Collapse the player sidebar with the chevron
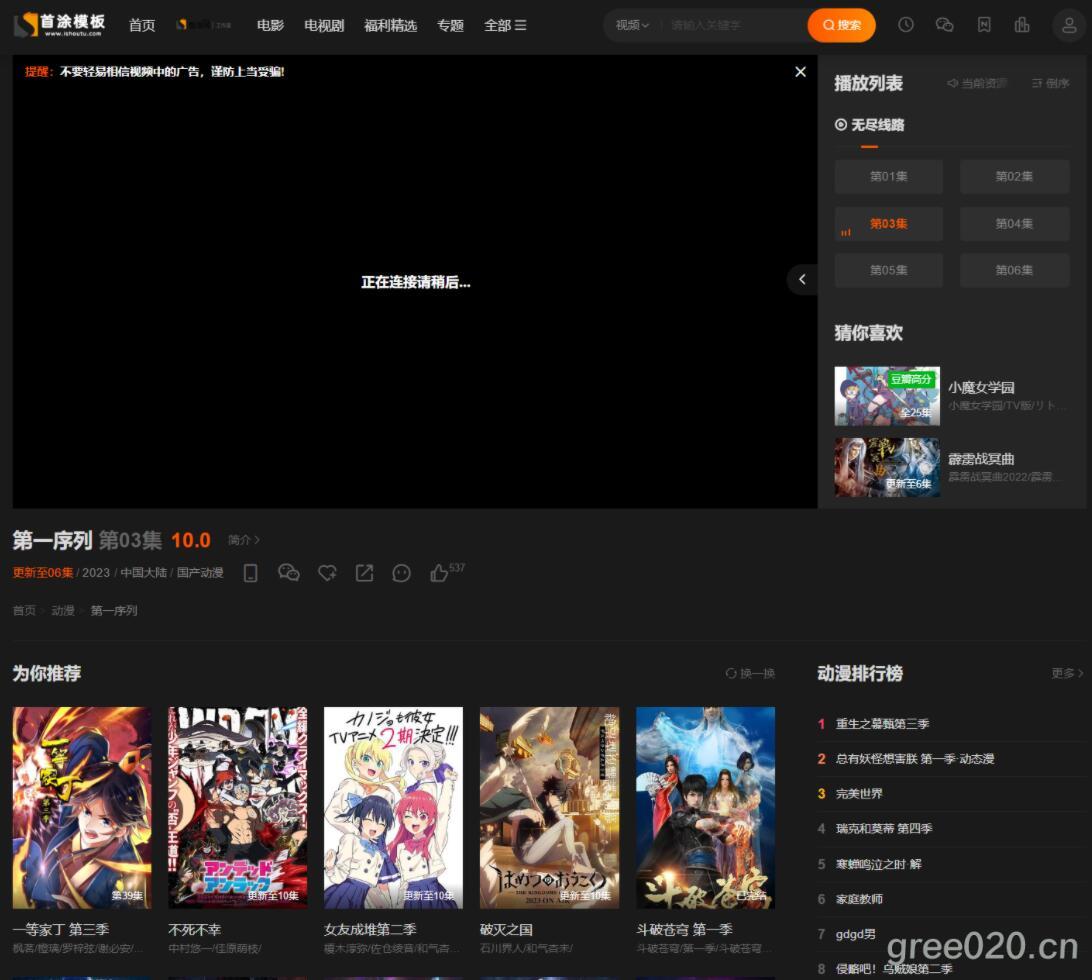Screen dimensions: 1092x980 (803, 280)
